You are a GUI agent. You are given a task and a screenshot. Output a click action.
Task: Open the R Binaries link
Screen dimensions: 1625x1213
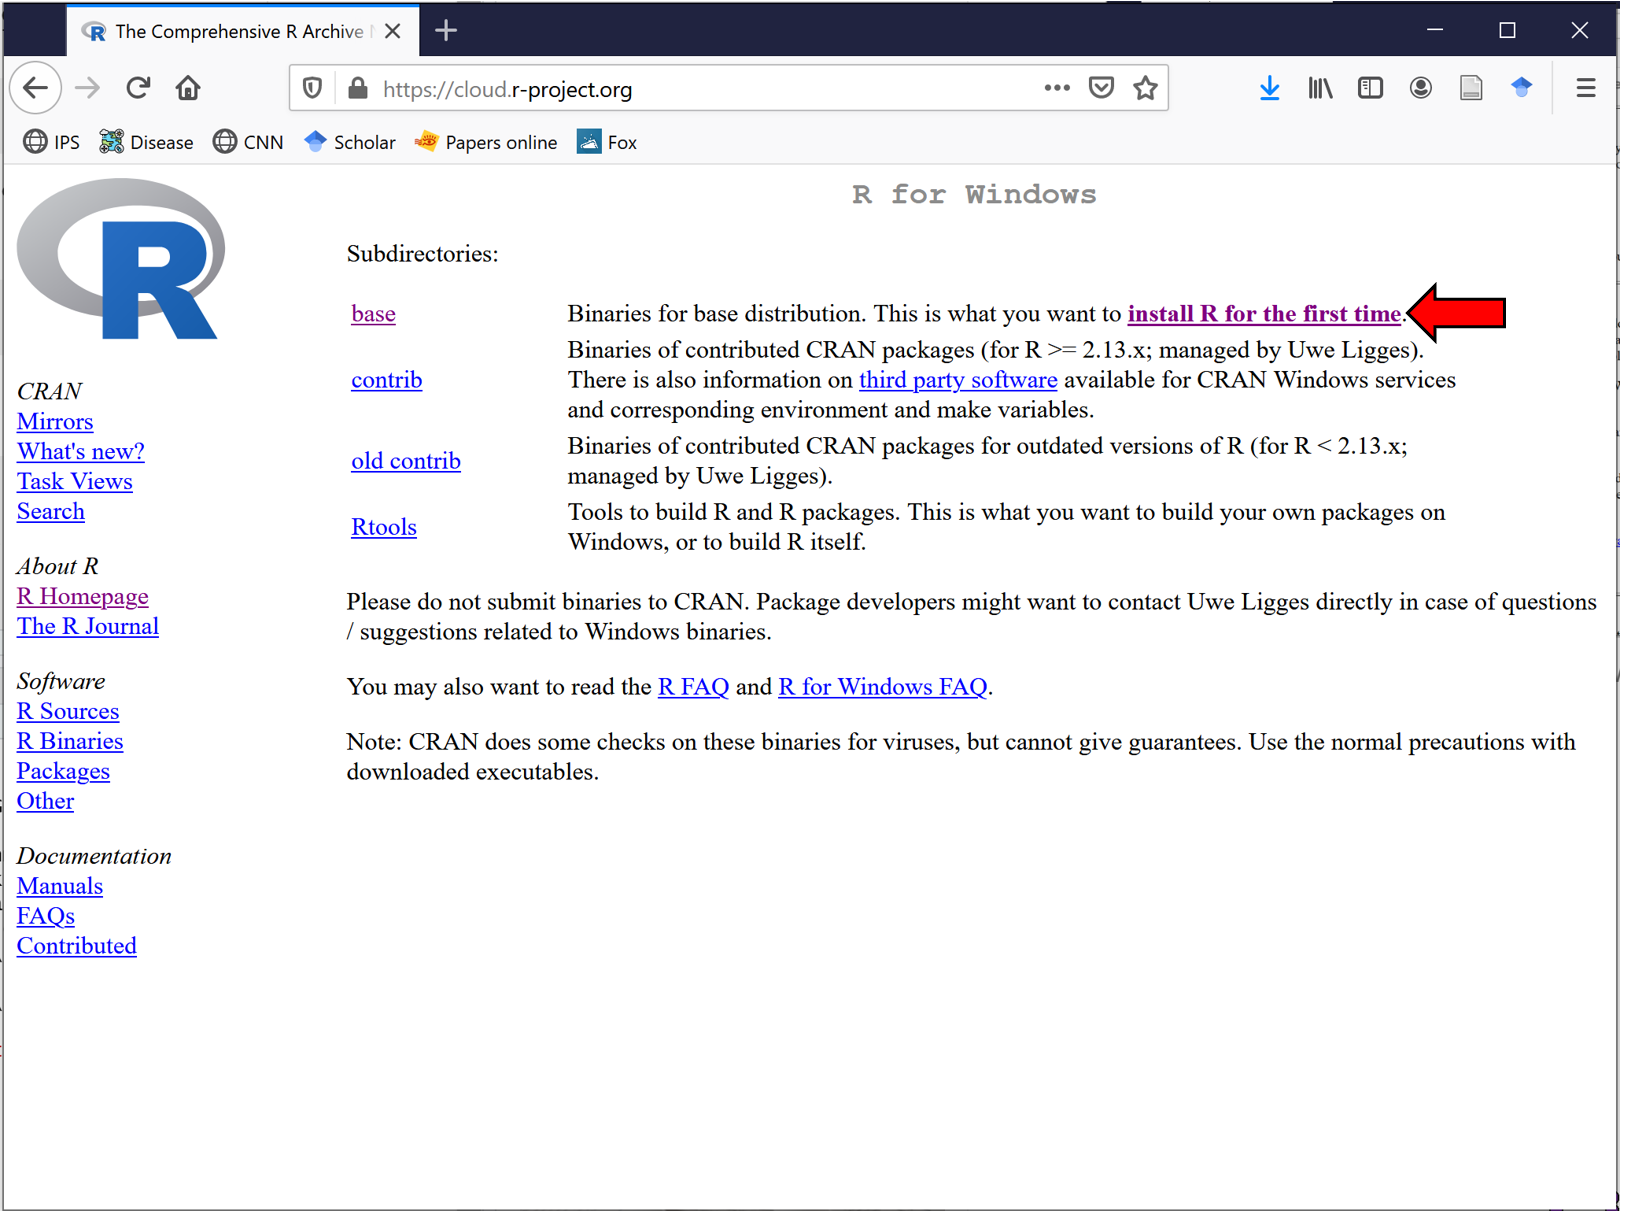tap(70, 742)
